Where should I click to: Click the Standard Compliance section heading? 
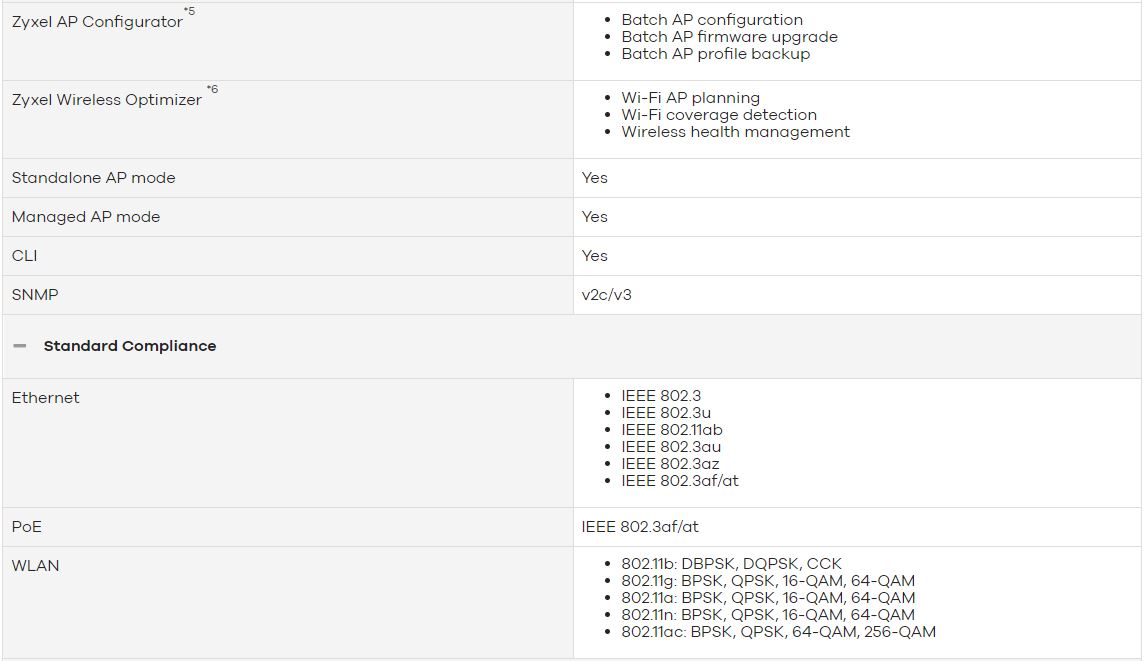130,346
